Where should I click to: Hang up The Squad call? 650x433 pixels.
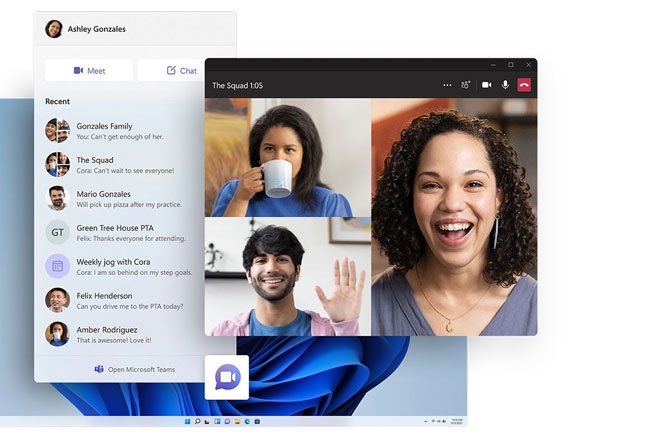click(x=524, y=85)
